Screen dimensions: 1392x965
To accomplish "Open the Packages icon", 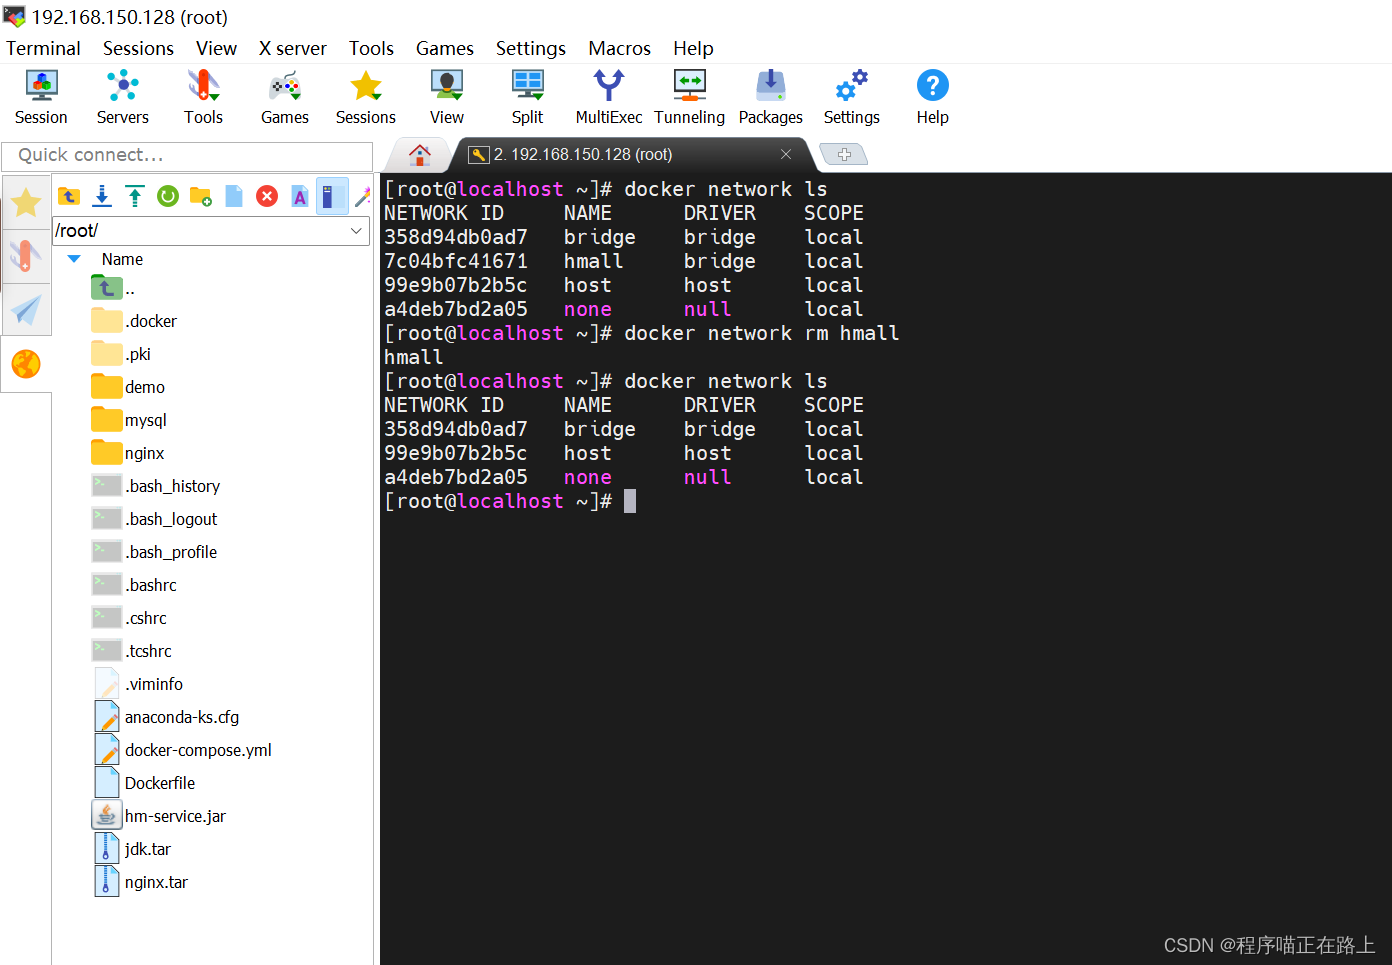I will [770, 97].
